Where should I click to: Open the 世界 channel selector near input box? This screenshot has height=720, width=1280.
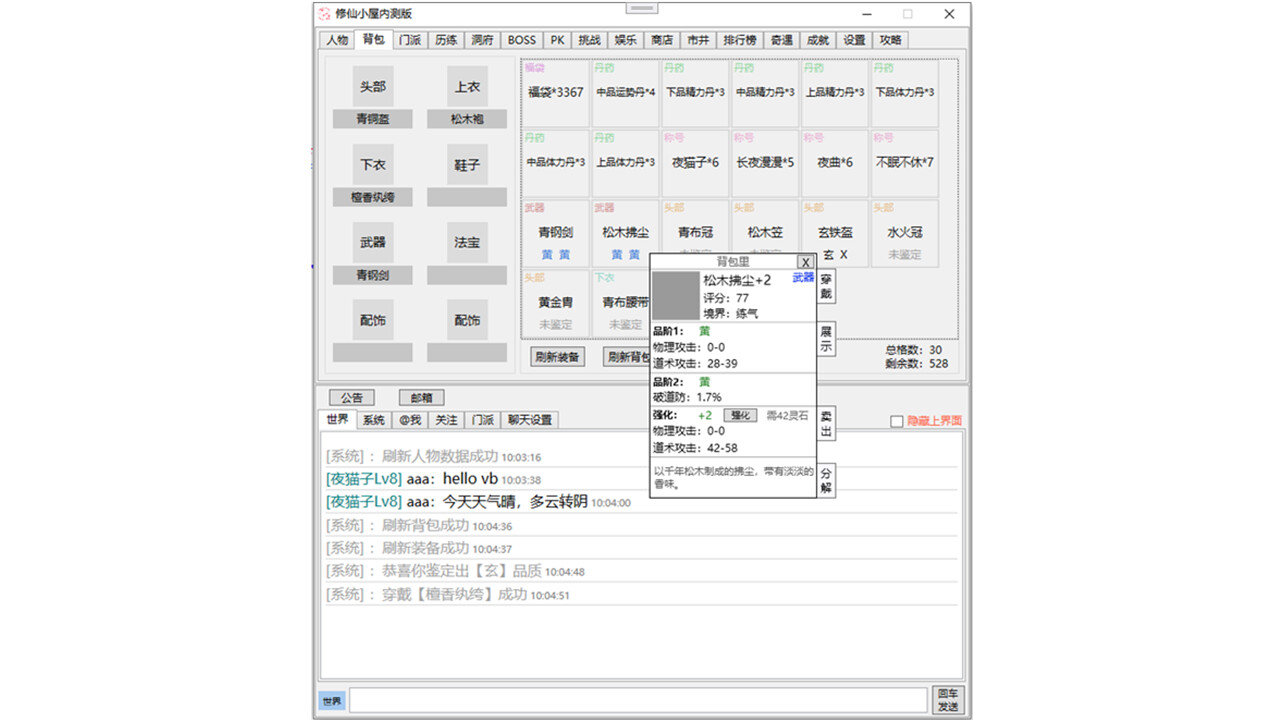pos(331,700)
